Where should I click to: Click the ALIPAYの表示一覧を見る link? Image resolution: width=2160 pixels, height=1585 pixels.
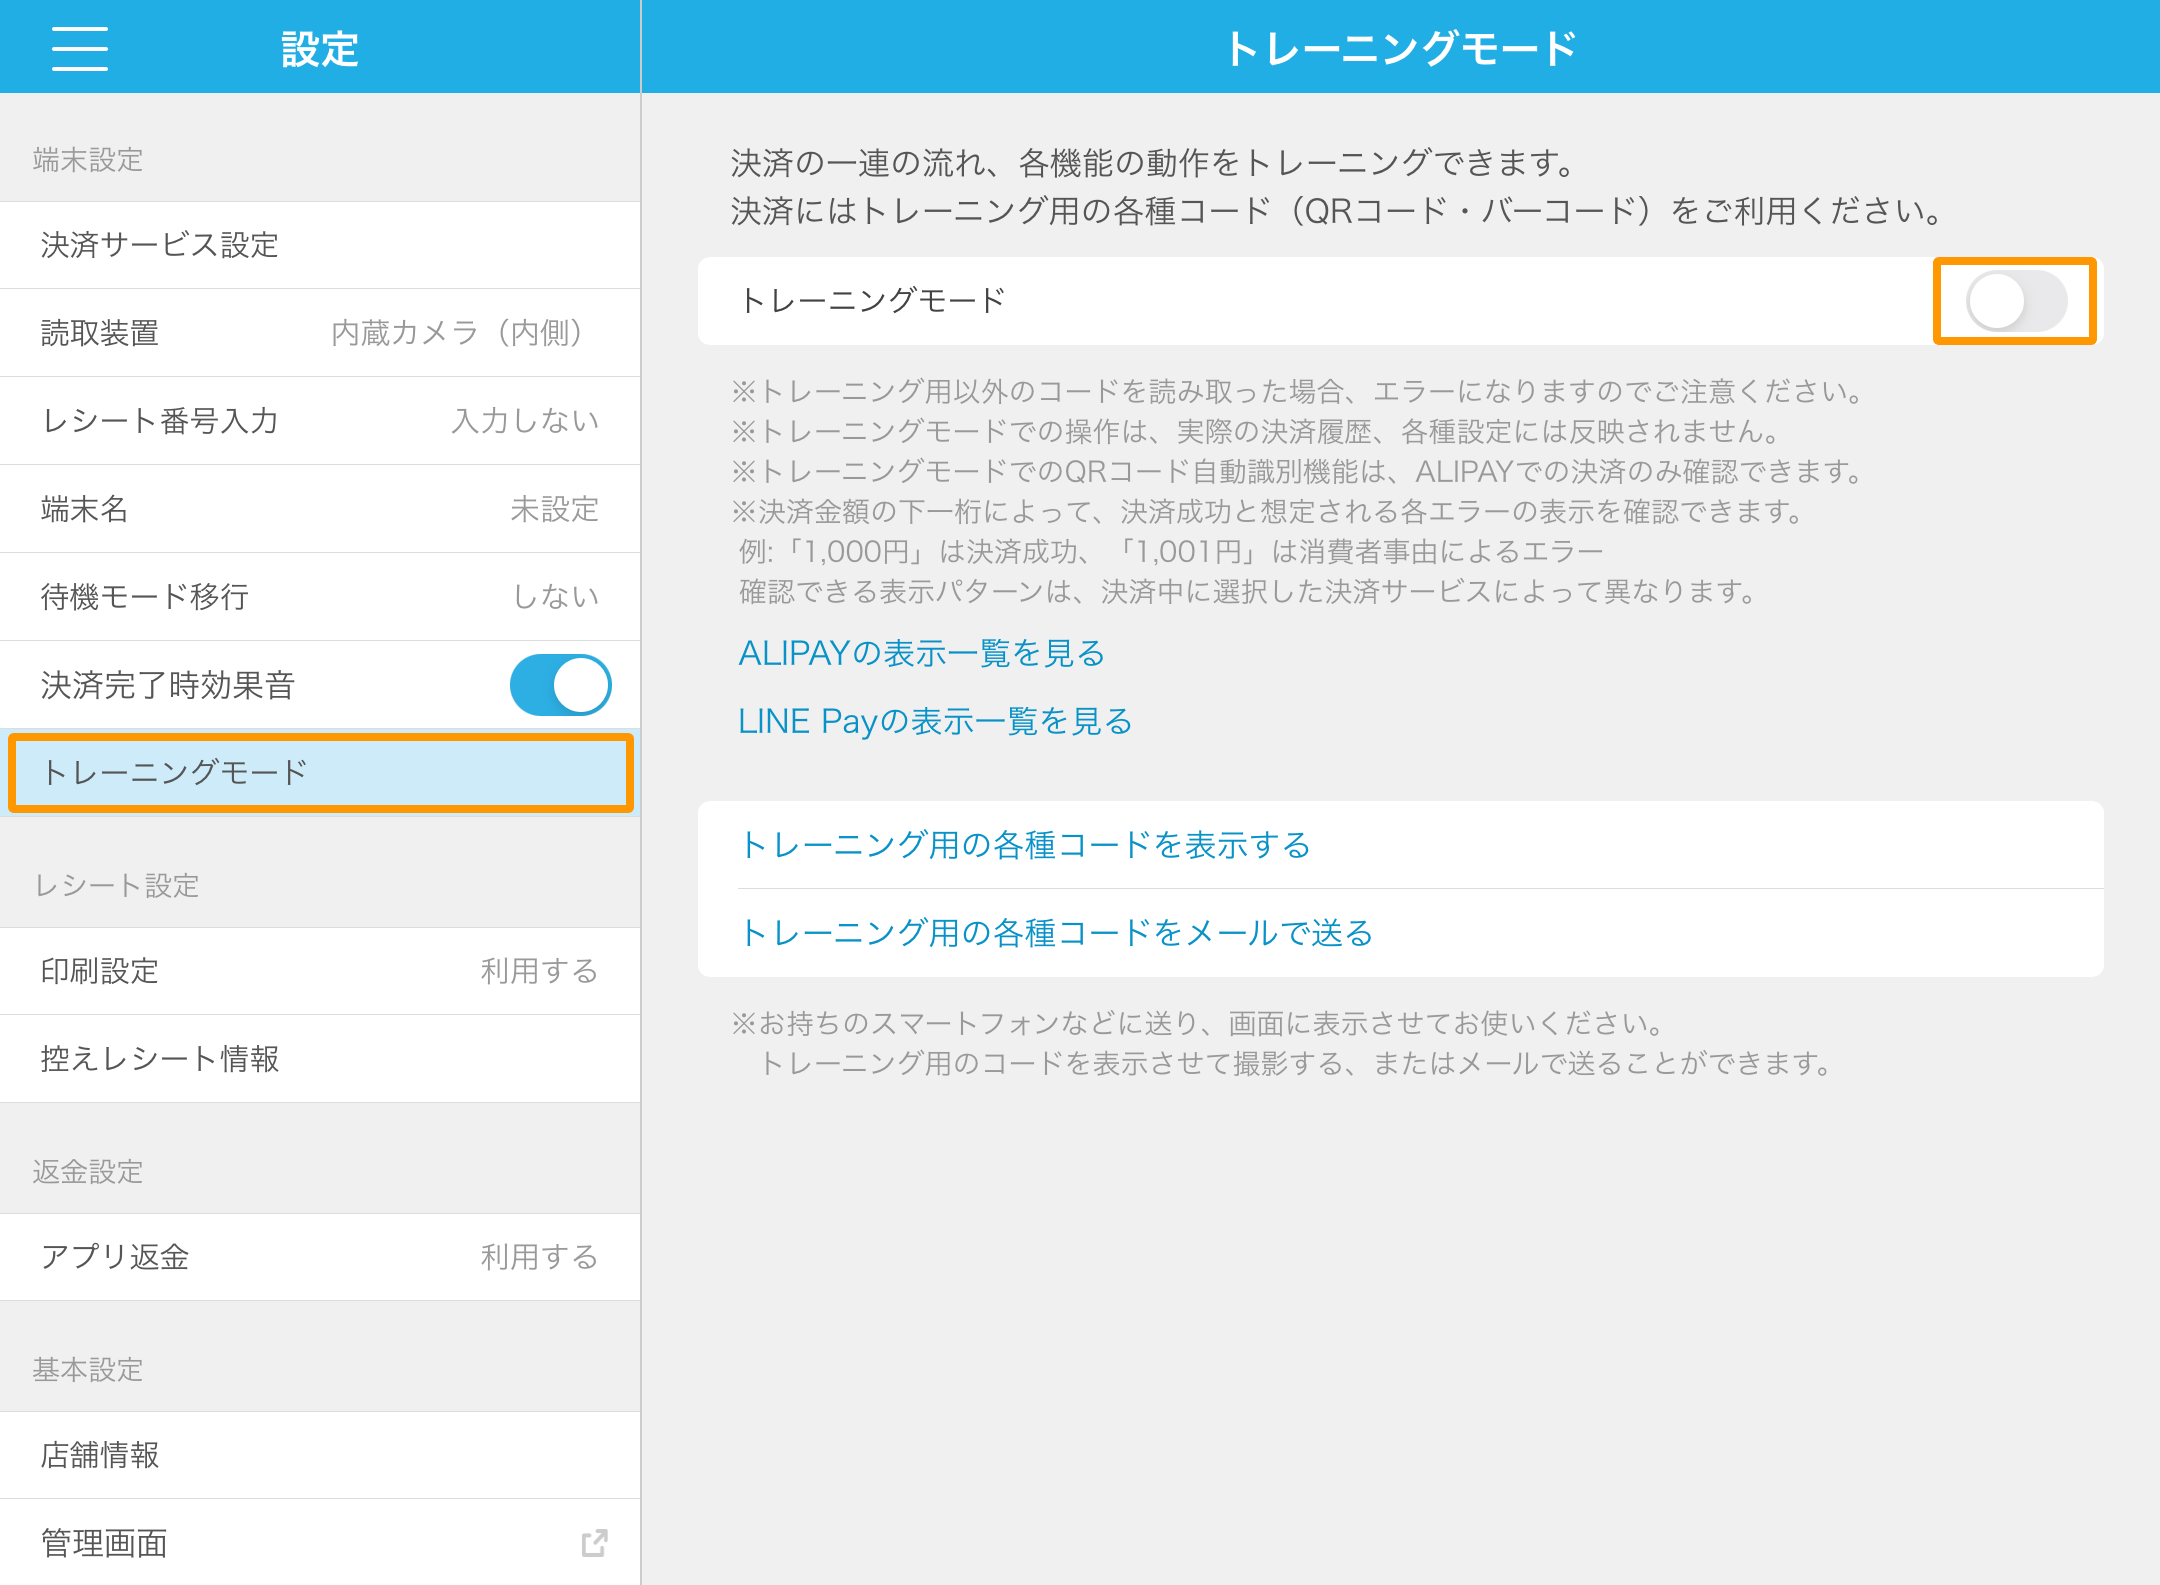[x=922, y=653]
